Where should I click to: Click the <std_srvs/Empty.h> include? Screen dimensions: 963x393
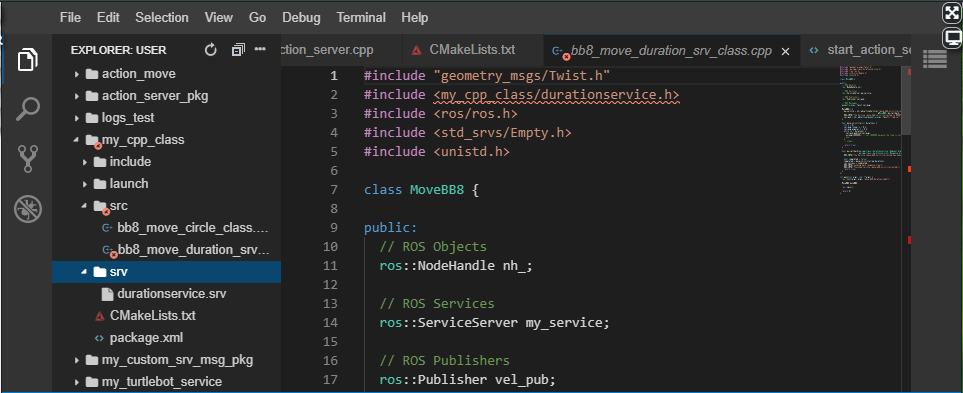pyautogui.click(x=502, y=133)
